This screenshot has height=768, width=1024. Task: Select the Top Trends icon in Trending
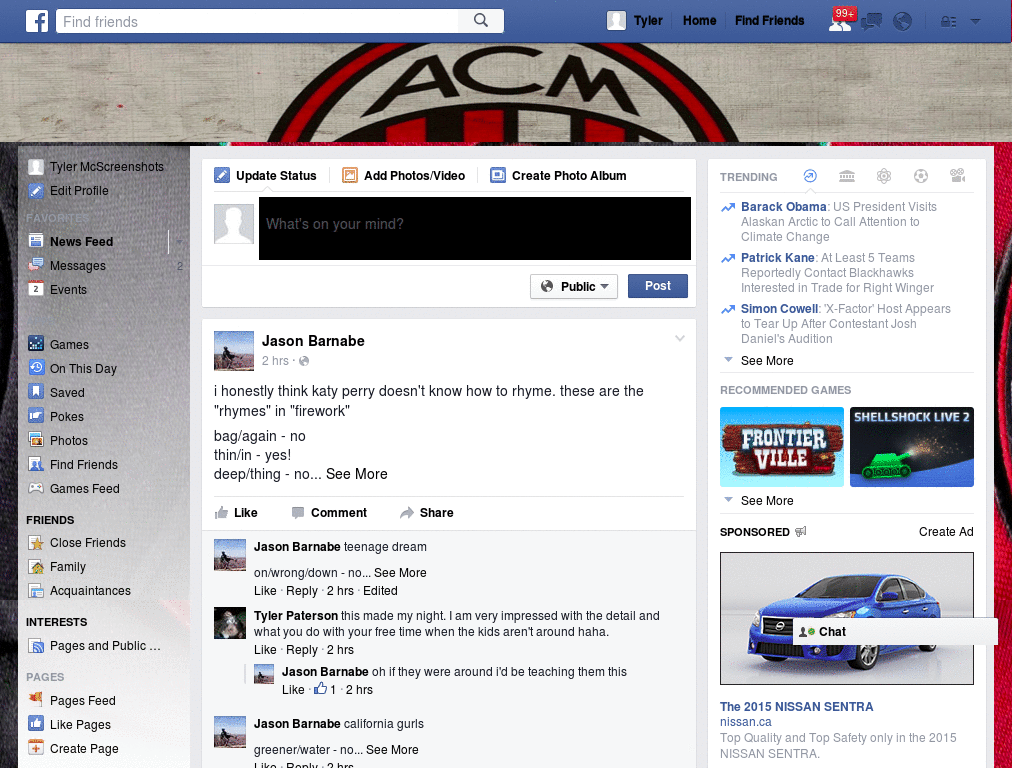(x=810, y=176)
